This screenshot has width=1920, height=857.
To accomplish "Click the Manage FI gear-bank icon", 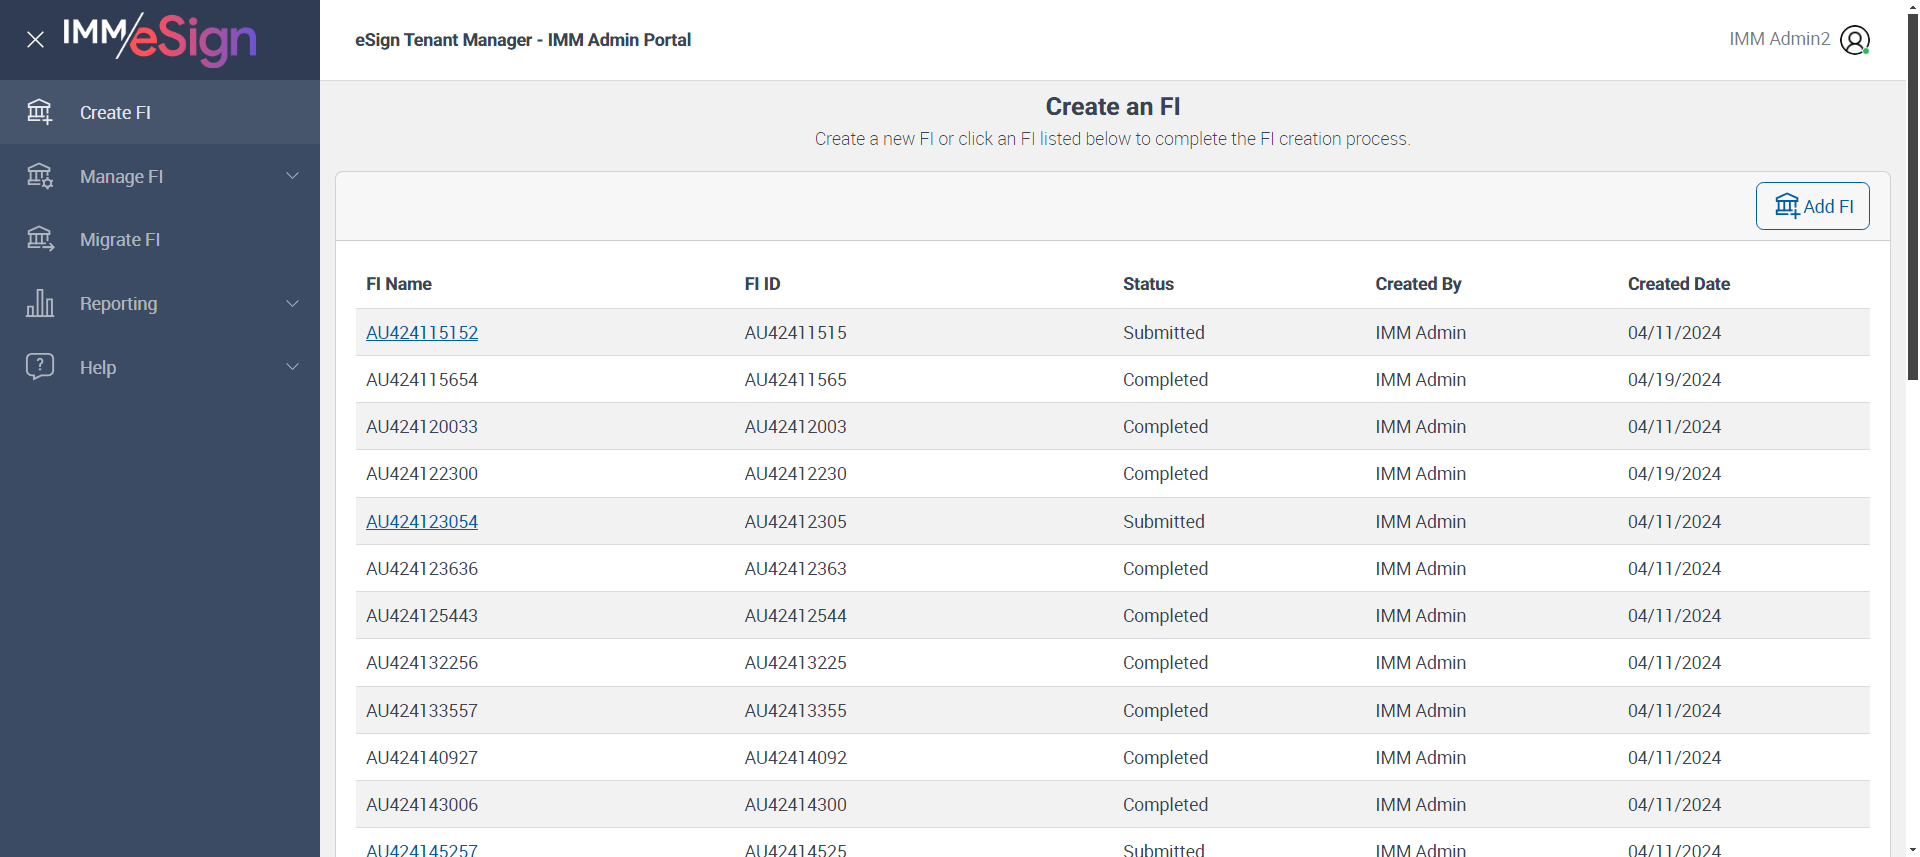I will 40,176.
